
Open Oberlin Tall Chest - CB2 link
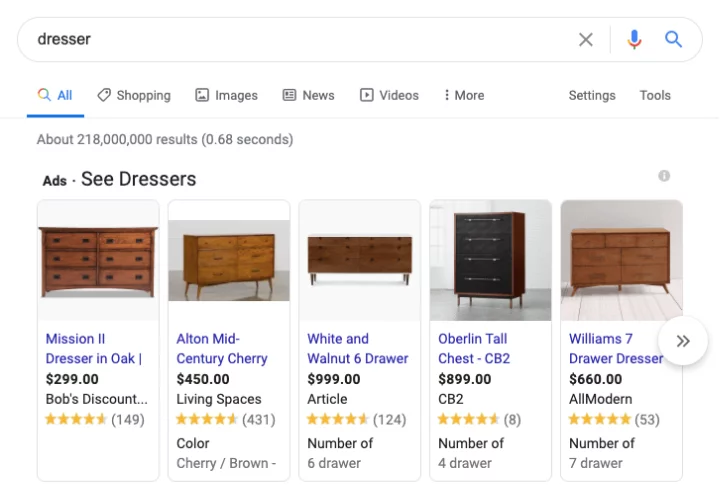(x=474, y=349)
